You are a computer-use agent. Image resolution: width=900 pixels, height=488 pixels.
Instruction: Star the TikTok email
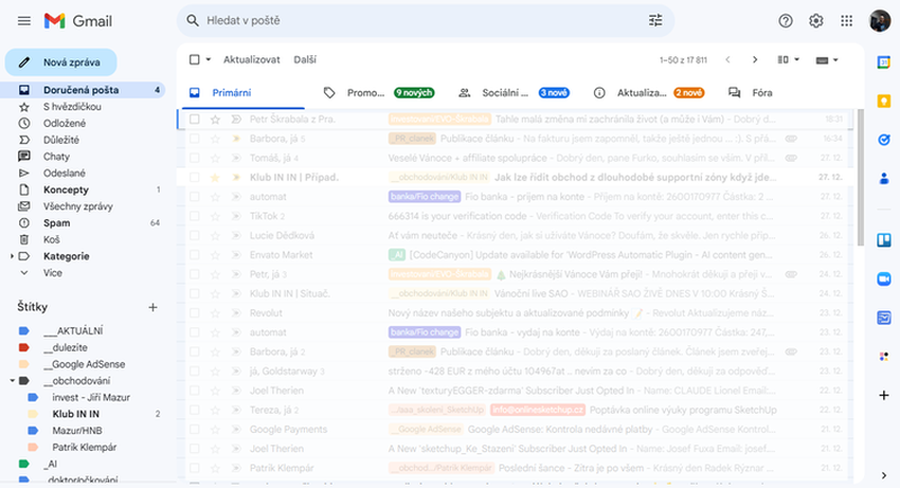coord(215,216)
